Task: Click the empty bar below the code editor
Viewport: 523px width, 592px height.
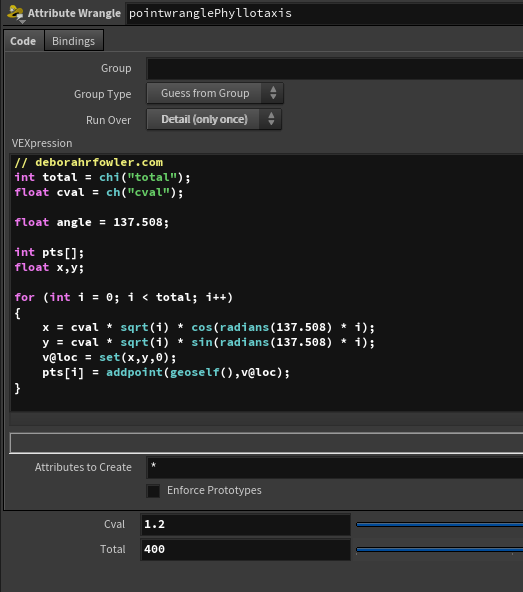Action: click(266, 443)
